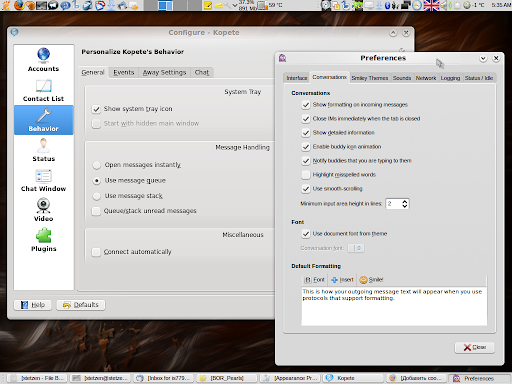Screen dimensions: 512x384
Task: Click the Smile emoticon button in the formatting toolbar
Action: (371, 280)
